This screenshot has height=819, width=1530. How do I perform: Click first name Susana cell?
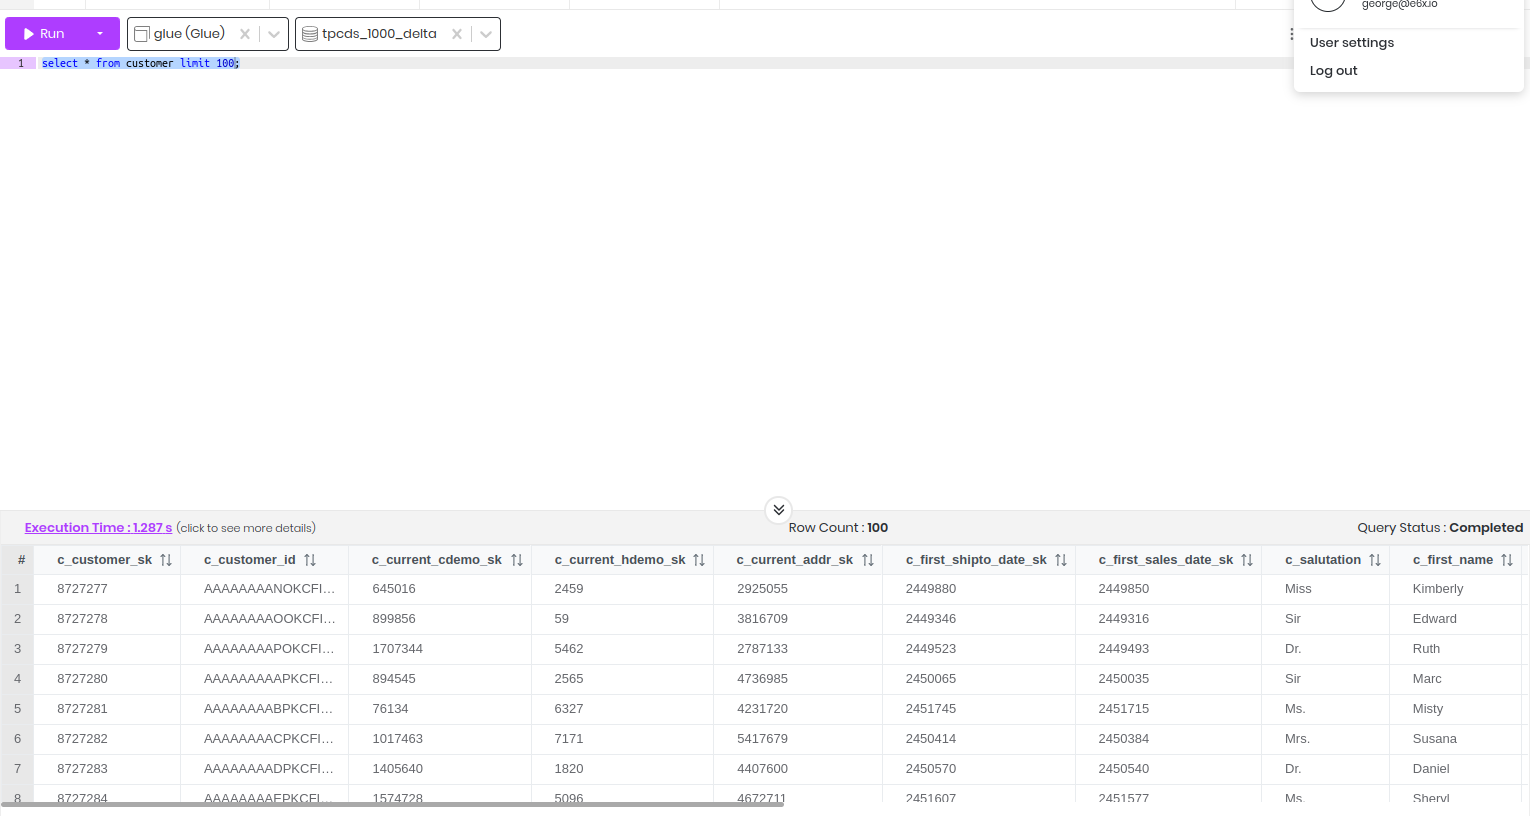coord(1435,739)
